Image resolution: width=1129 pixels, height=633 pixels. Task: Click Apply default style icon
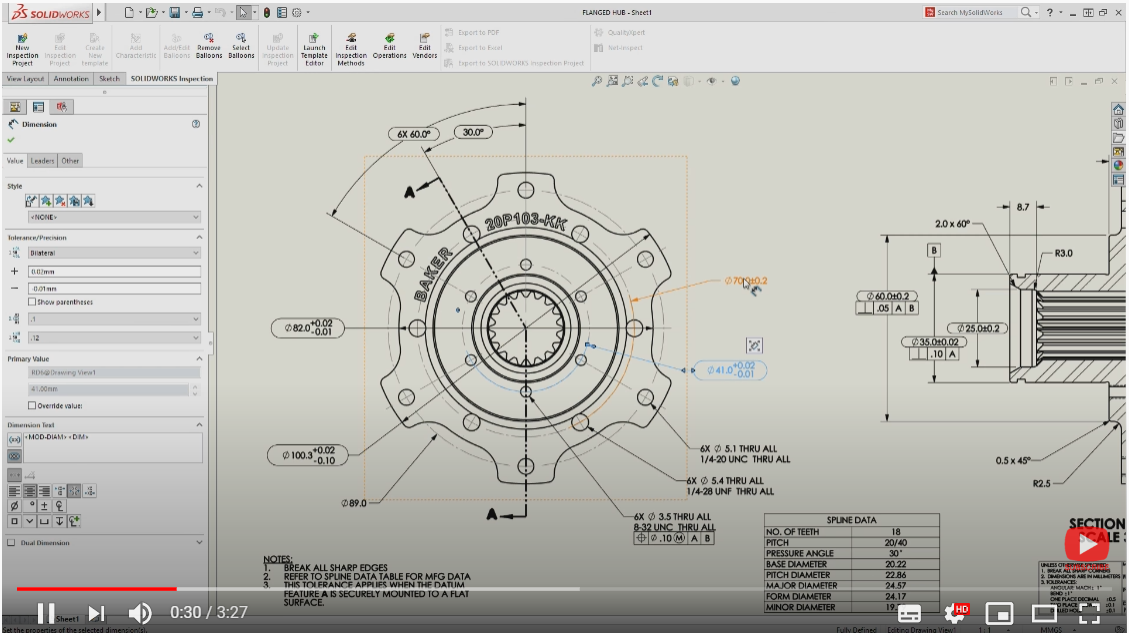pyautogui.click(x=31, y=201)
